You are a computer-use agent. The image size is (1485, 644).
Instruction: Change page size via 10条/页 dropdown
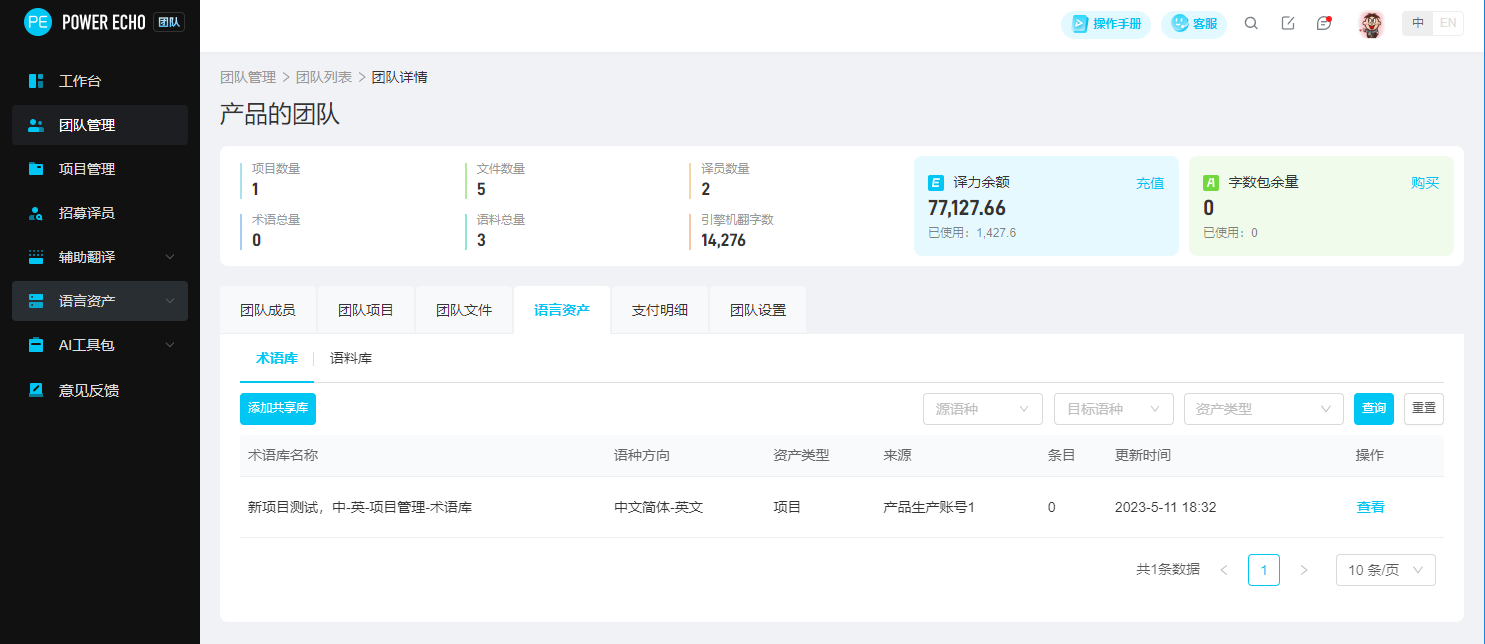point(1386,569)
